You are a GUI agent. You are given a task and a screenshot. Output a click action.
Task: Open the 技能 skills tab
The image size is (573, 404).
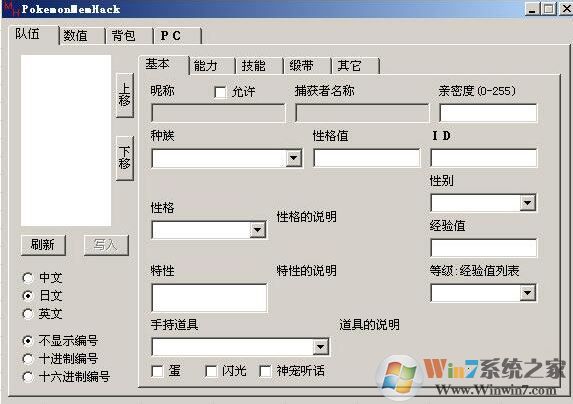[259, 66]
